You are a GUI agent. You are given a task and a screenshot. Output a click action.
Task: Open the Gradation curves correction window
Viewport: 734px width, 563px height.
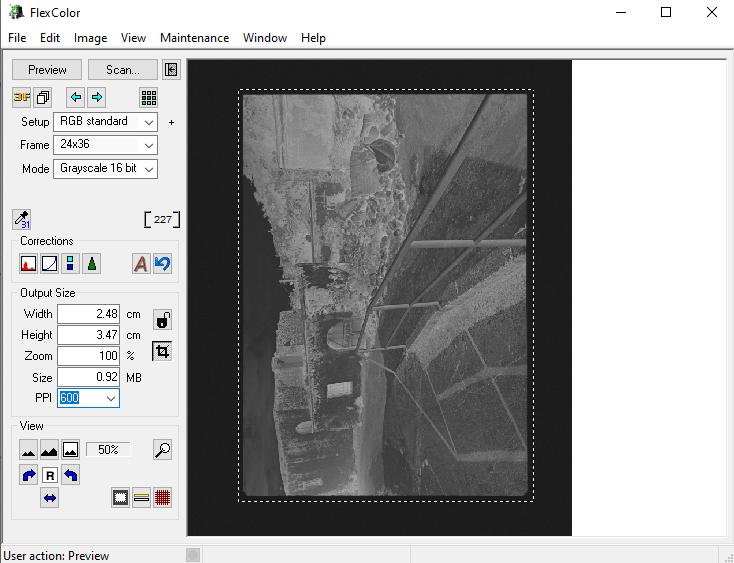(x=49, y=263)
